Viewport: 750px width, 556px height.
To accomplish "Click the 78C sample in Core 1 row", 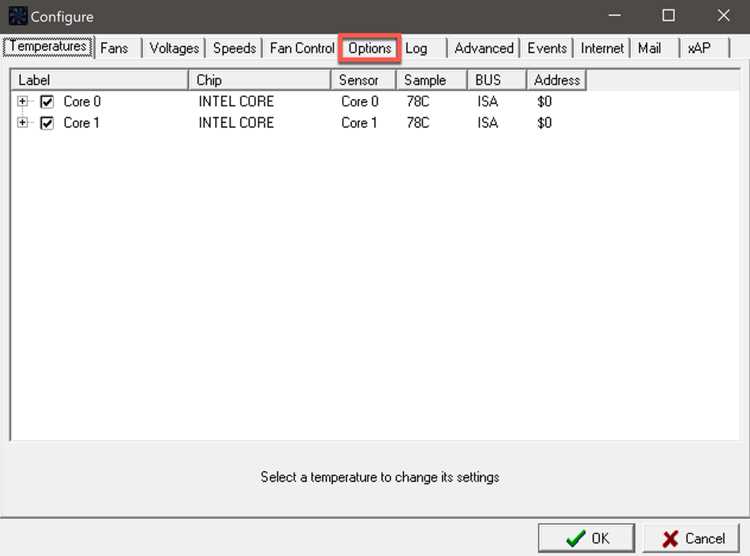I will [x=418, y=123].
